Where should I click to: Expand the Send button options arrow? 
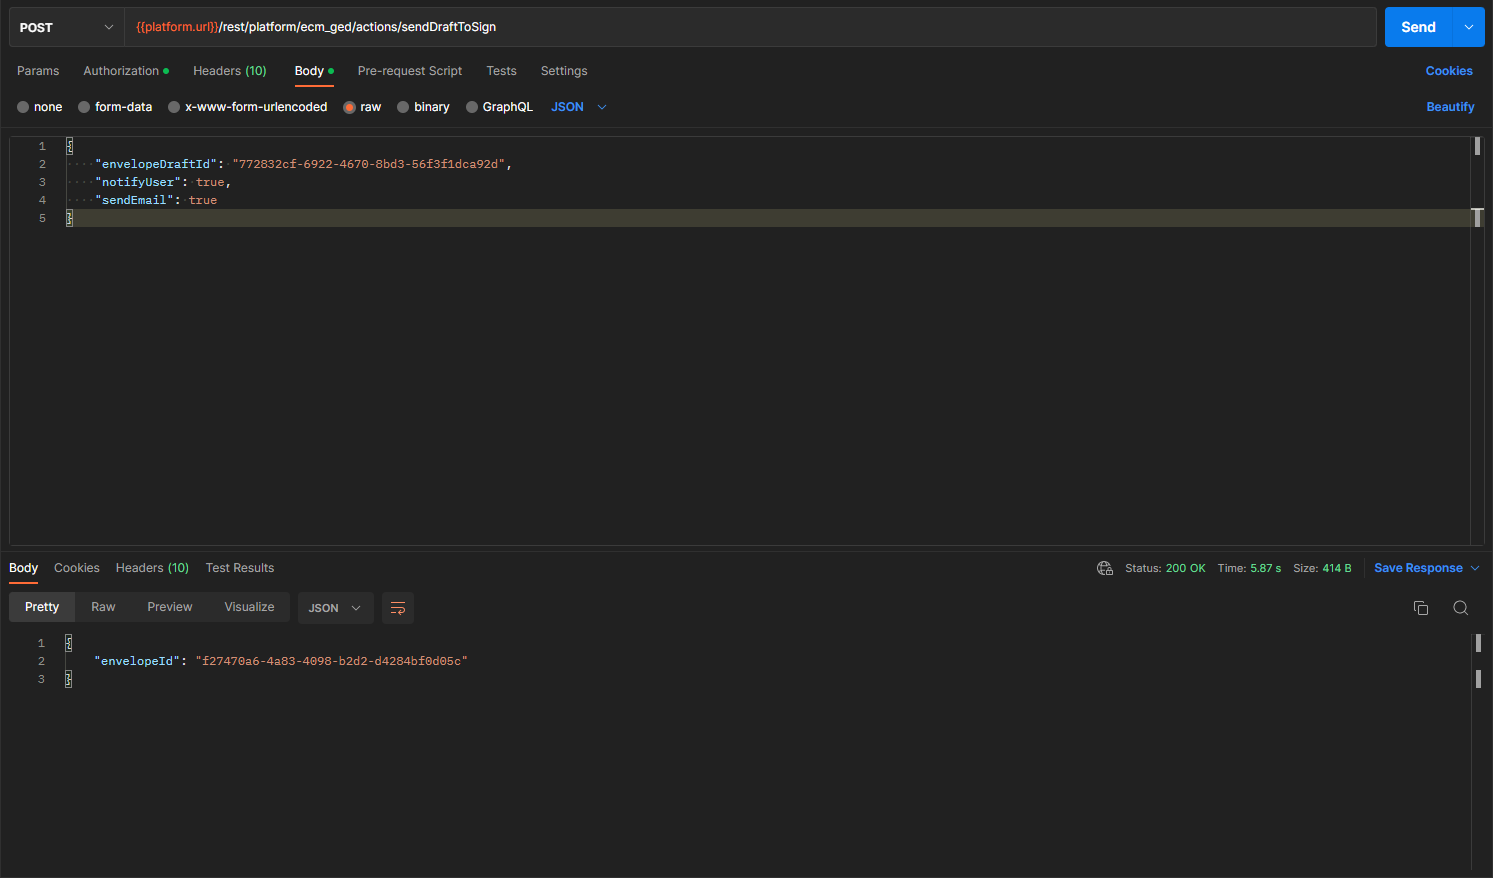(1468, 27)
